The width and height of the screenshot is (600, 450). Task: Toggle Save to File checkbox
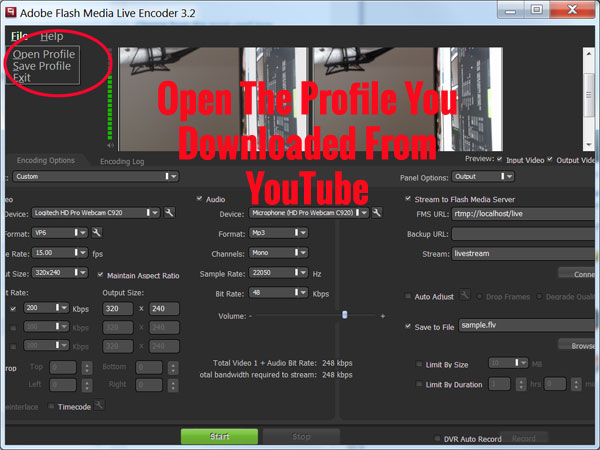tap(408, 326)
